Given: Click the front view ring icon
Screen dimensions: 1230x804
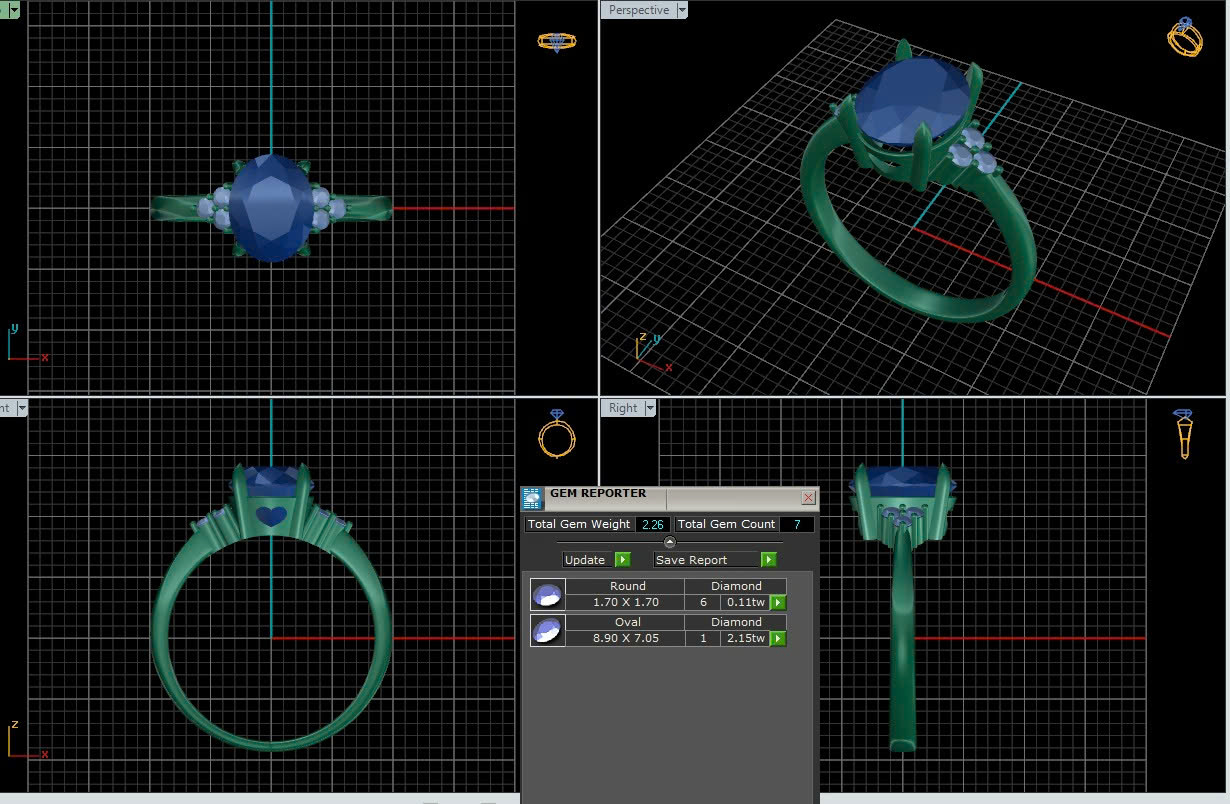Looking at the screenshot, I should pyautogui.click(x=556, y=434).
